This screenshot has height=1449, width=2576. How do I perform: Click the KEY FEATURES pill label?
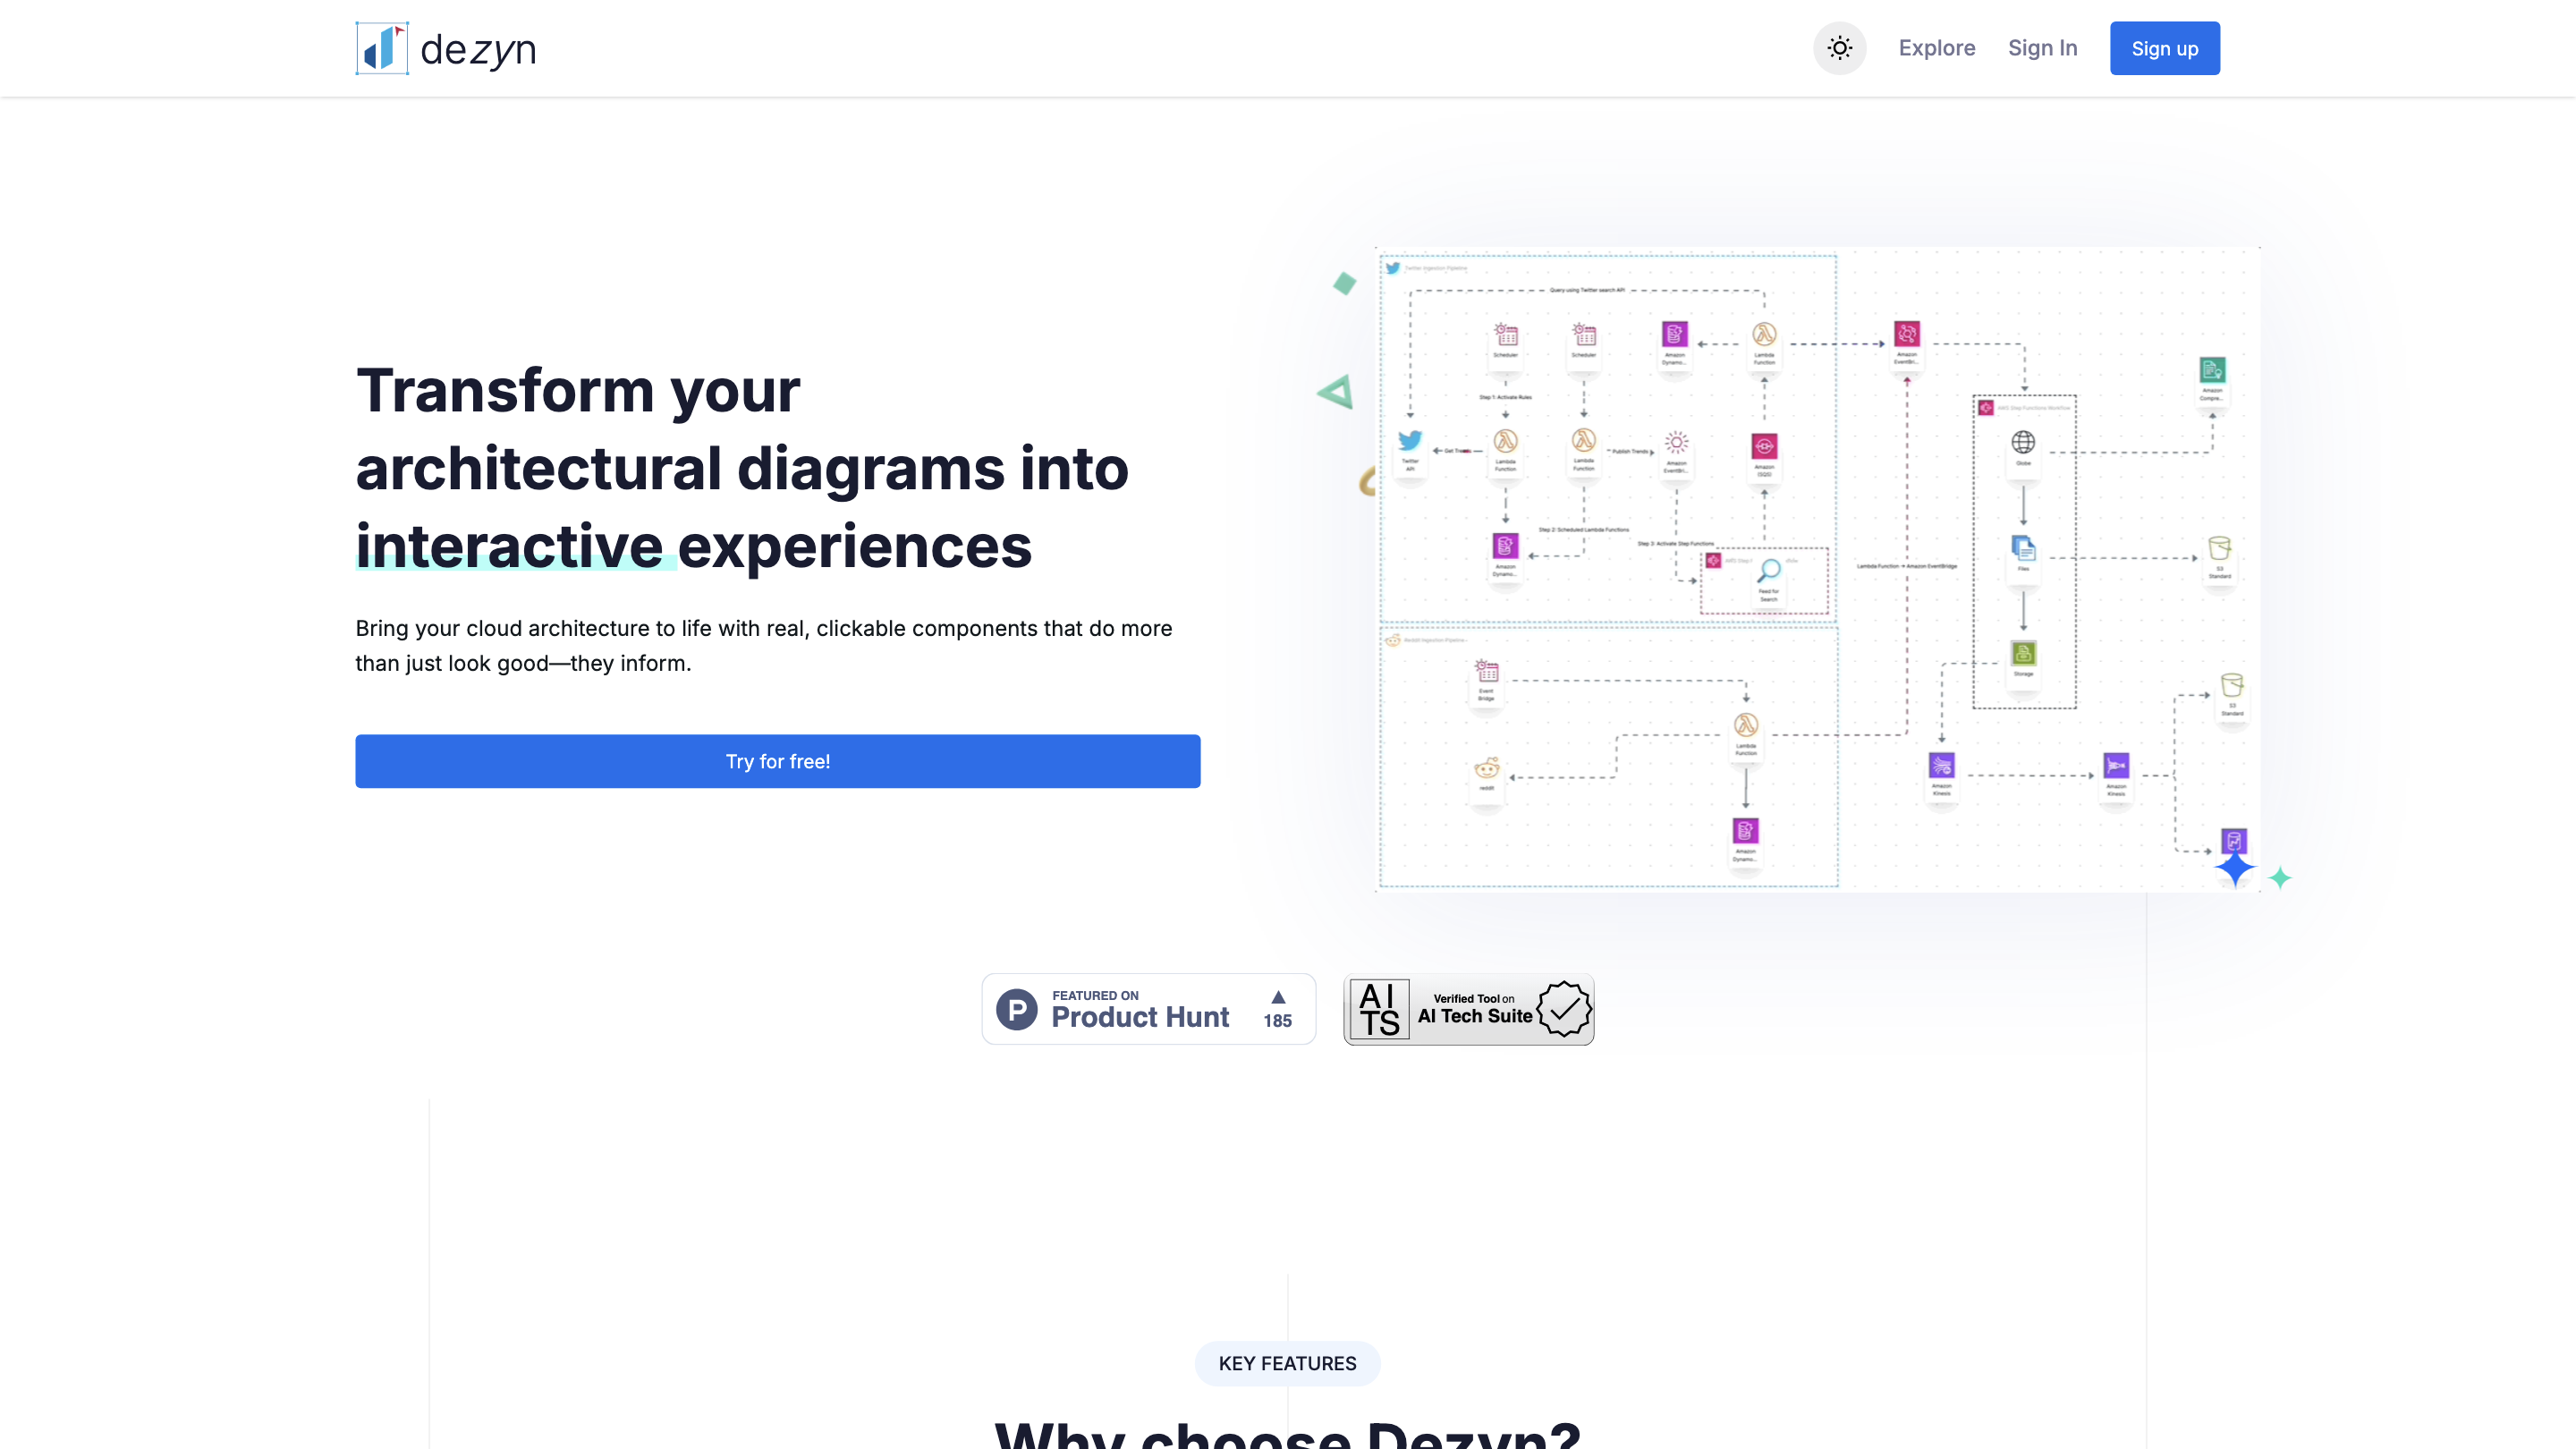point(1287,1363)
